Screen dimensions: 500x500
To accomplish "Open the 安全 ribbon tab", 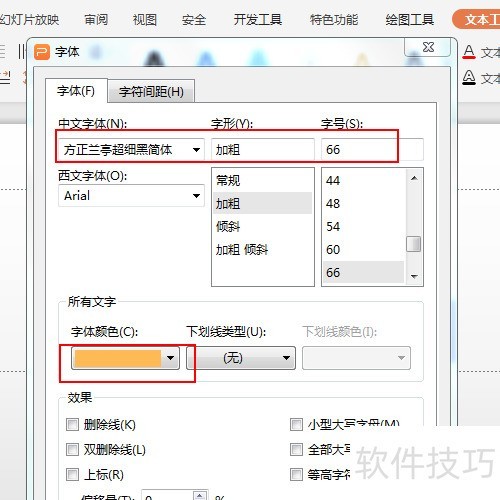I will [x=194, y=20].
